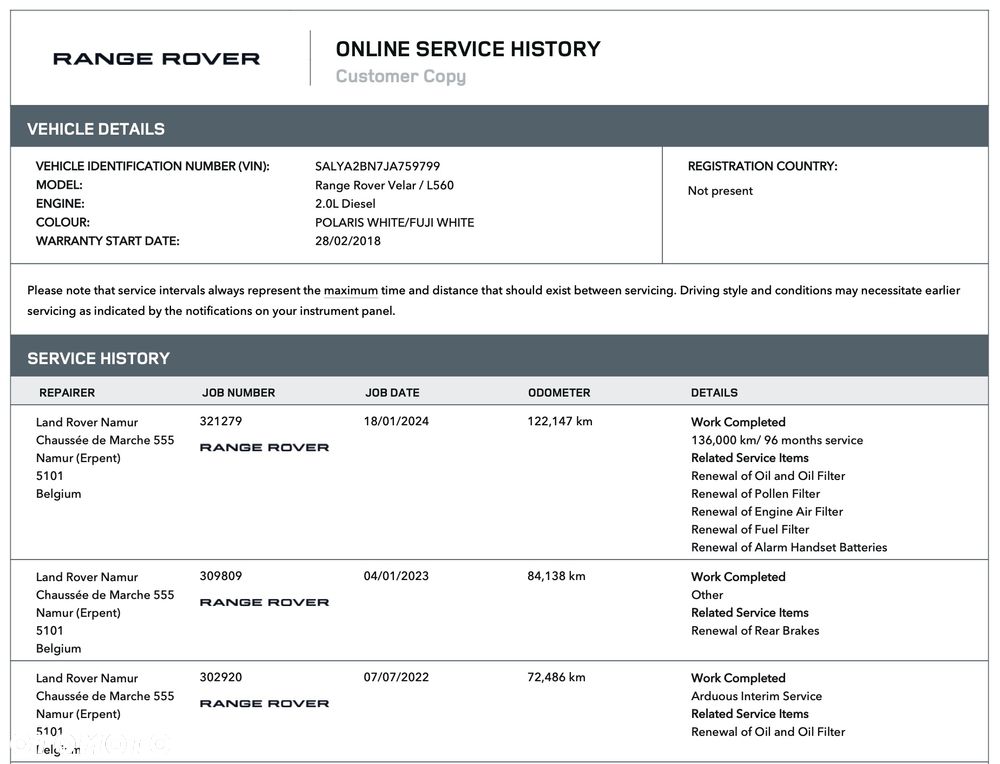Click Vehicle Identification Number (VIN) label
The height and width of the screenshot is (764, 1000).
point(152,166)
